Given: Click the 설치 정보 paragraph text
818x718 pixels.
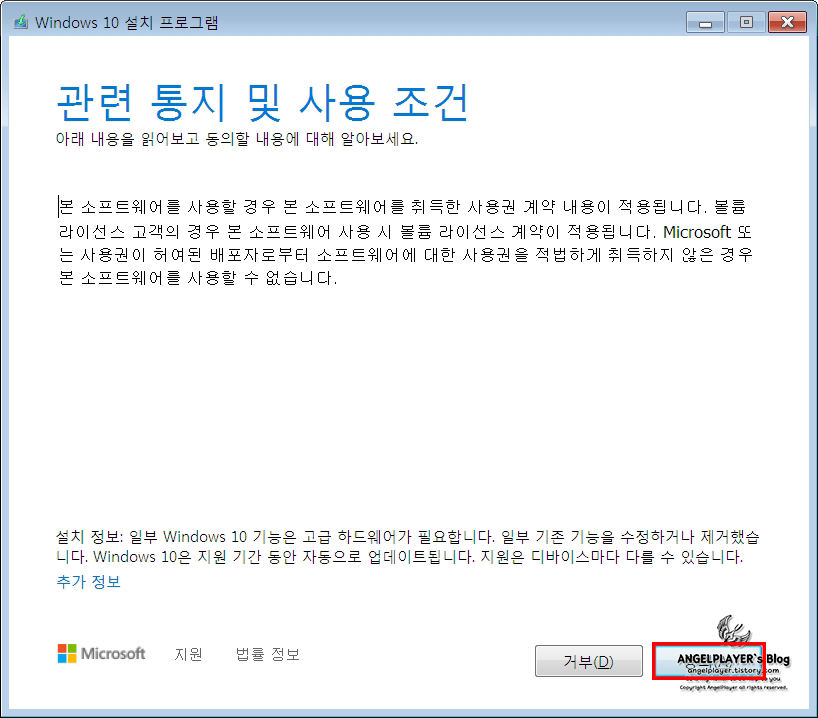Looking at the screenshot, I should pyautogui.click(x=407, y=546).
